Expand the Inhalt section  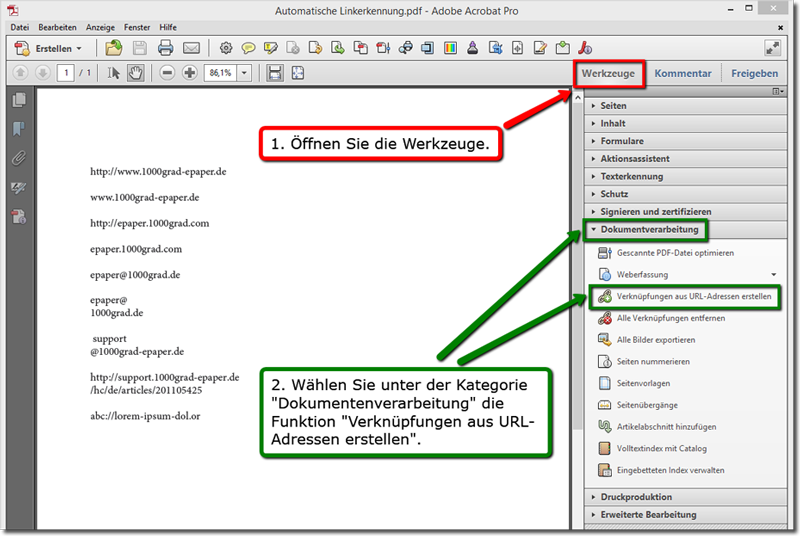(x=685, y=123)
